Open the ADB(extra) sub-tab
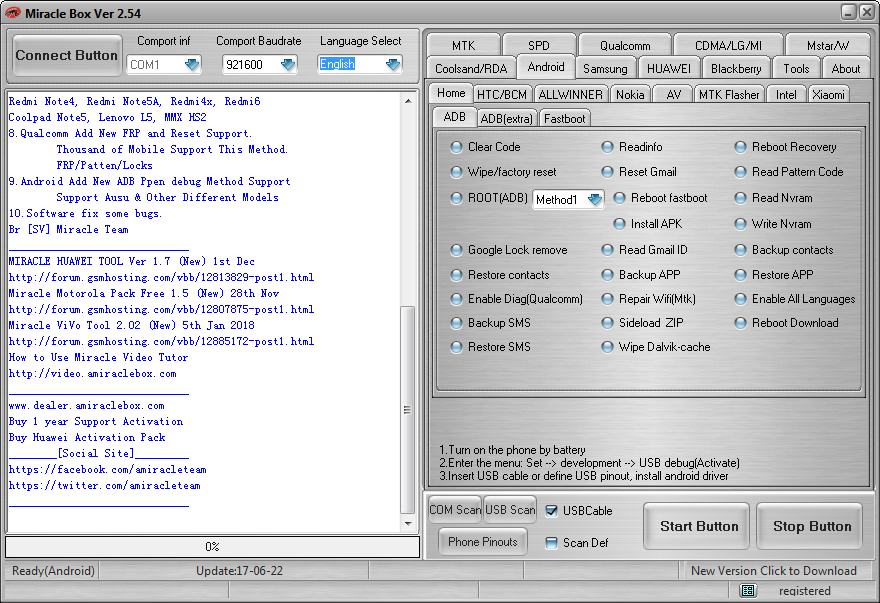The image size is (880, 603). (506, 119)
